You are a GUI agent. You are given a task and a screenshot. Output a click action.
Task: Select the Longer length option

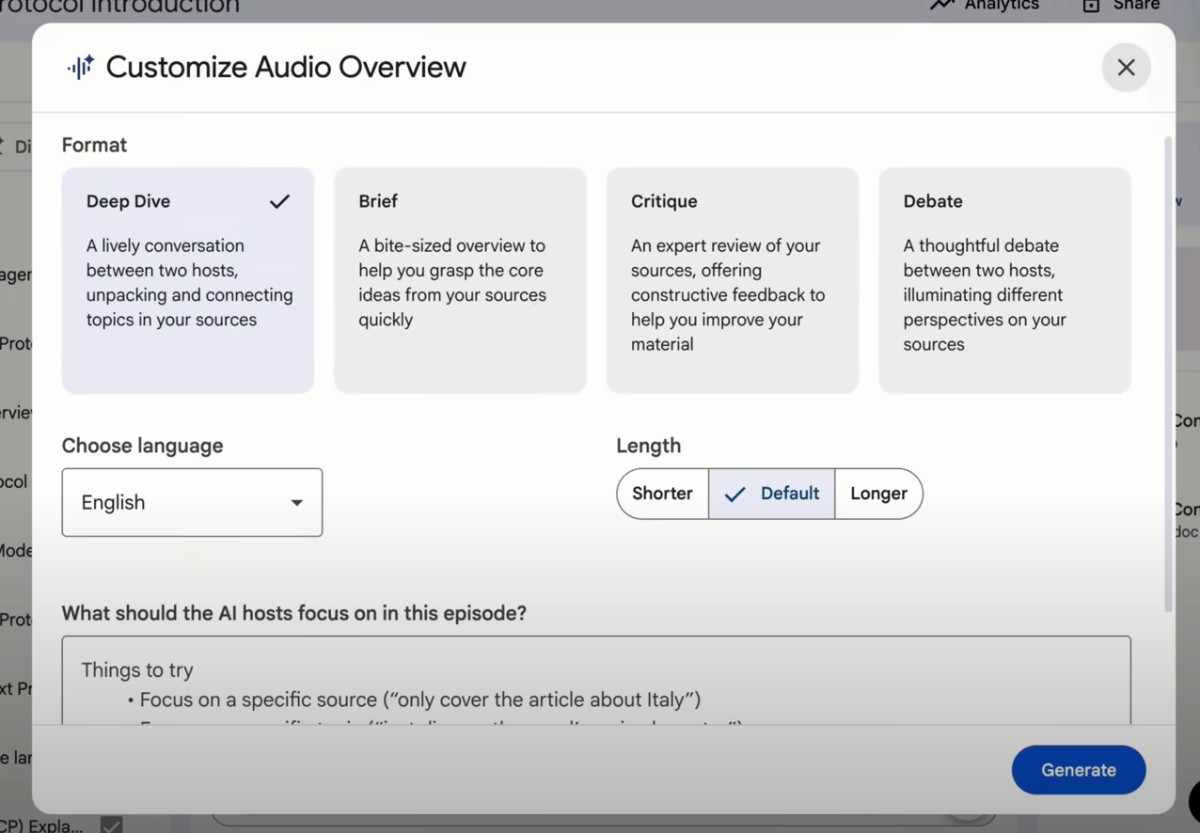pos(879,493)
